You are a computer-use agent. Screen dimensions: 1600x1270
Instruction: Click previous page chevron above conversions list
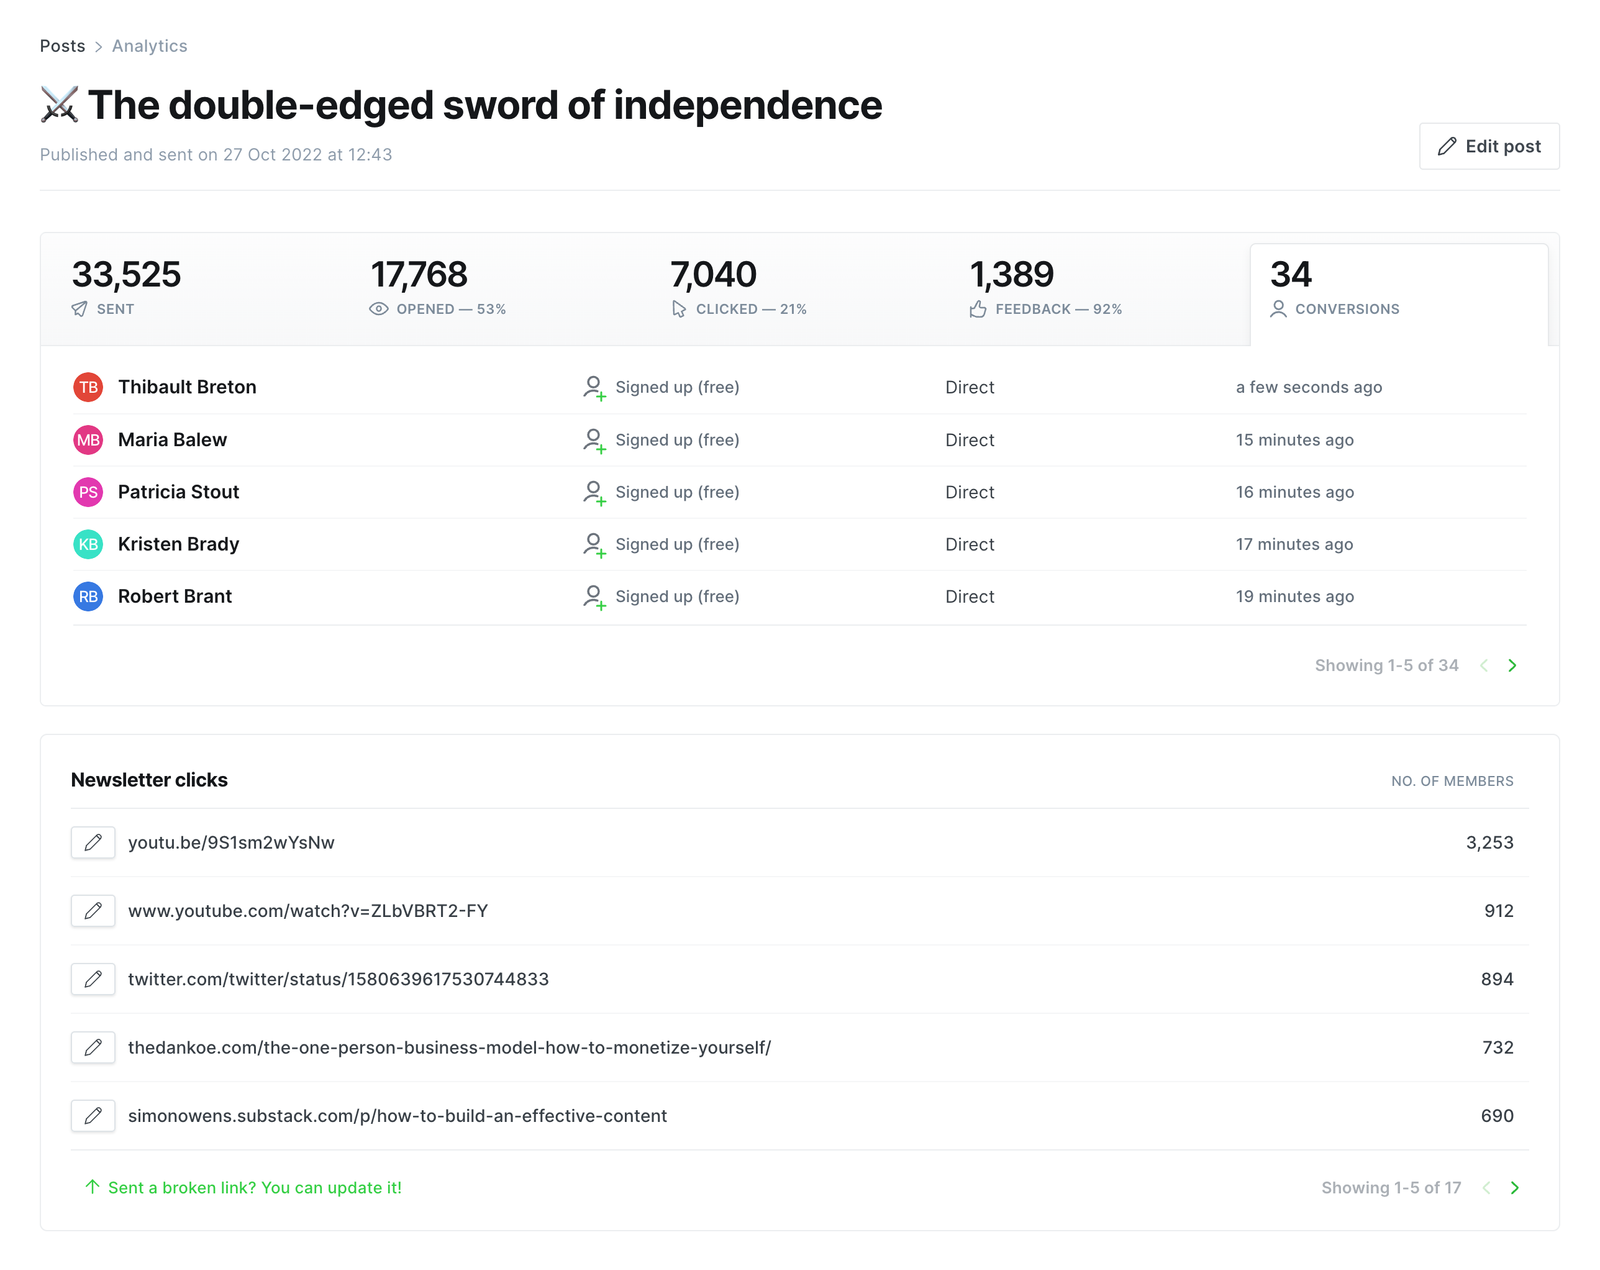click(1484, 665)
